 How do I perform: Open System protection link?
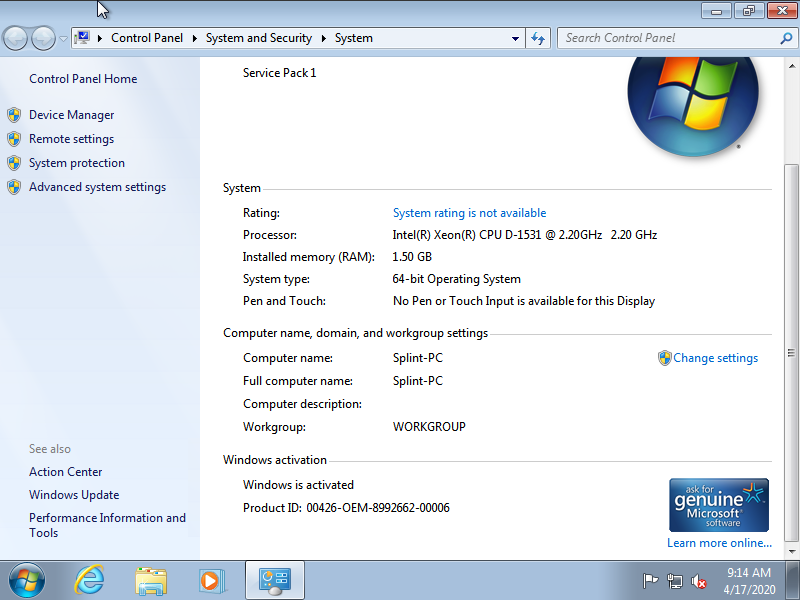point(77,163)
